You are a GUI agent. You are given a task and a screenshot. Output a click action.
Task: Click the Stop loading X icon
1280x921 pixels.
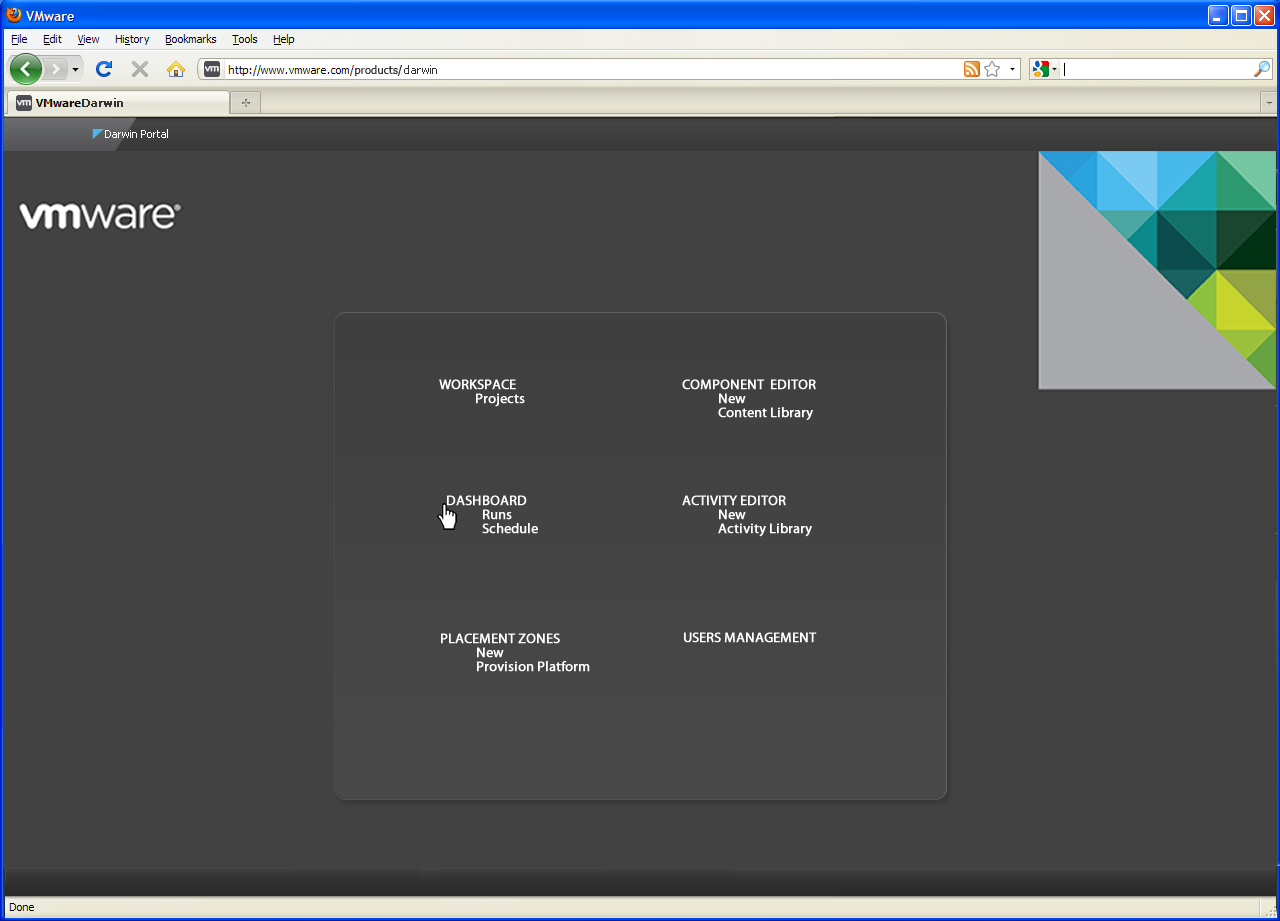pyautogui.click(x=140, y=69)
